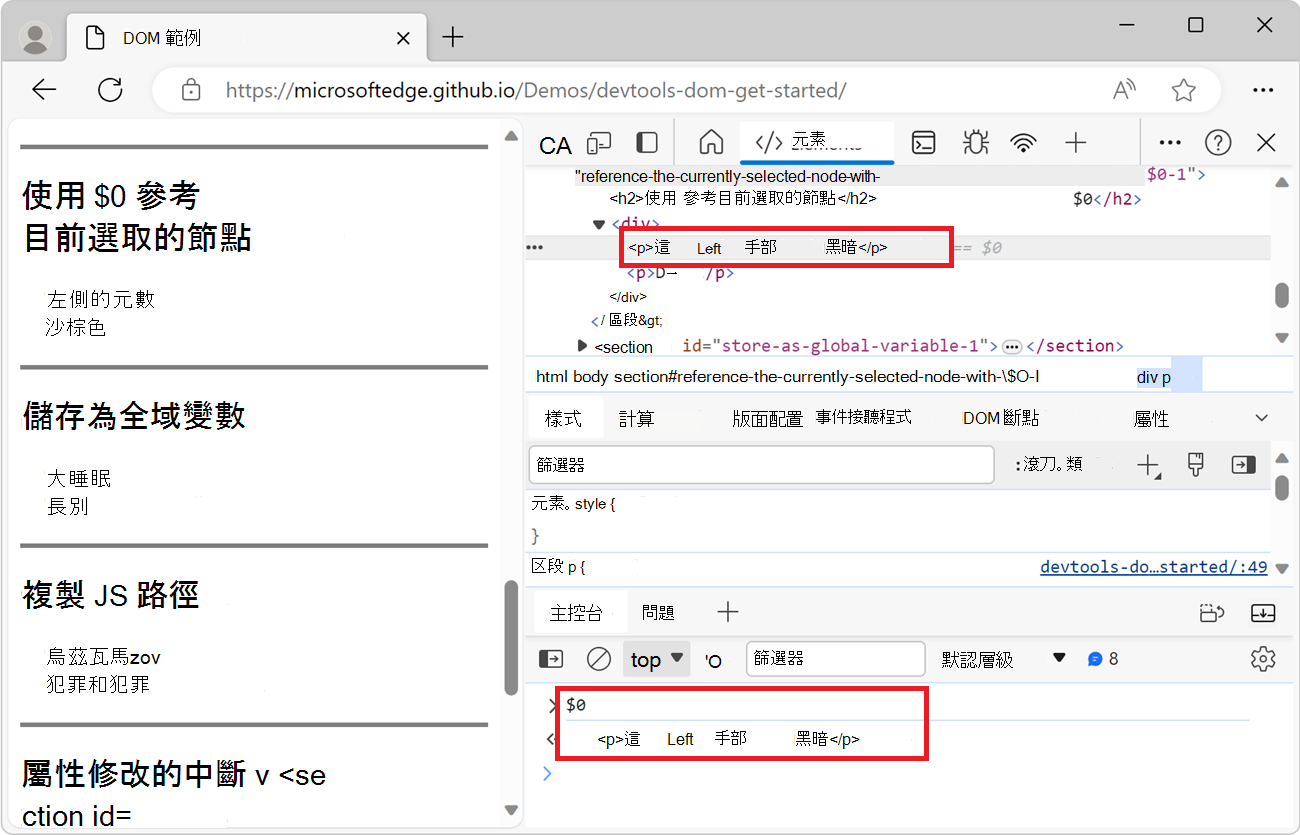This screenshot has width=1300, height=835.
Task: Add a tool to the drawer with plus
Action: coord(728,612)
